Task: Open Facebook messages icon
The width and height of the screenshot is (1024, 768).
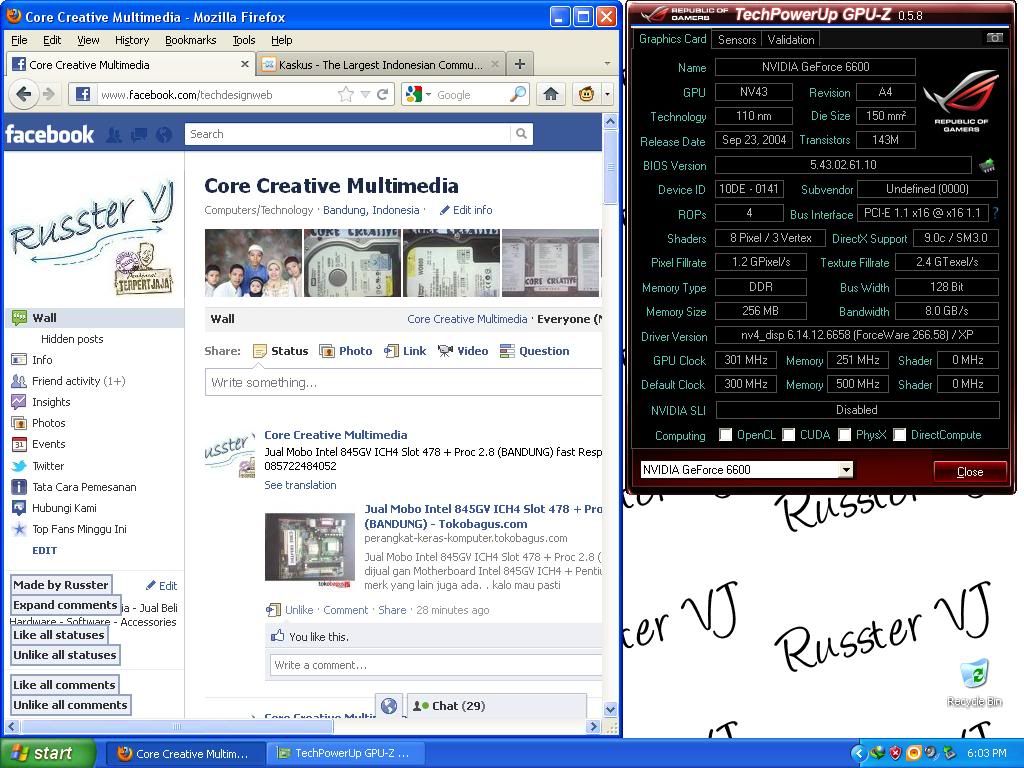Action: tap(139, 135)
